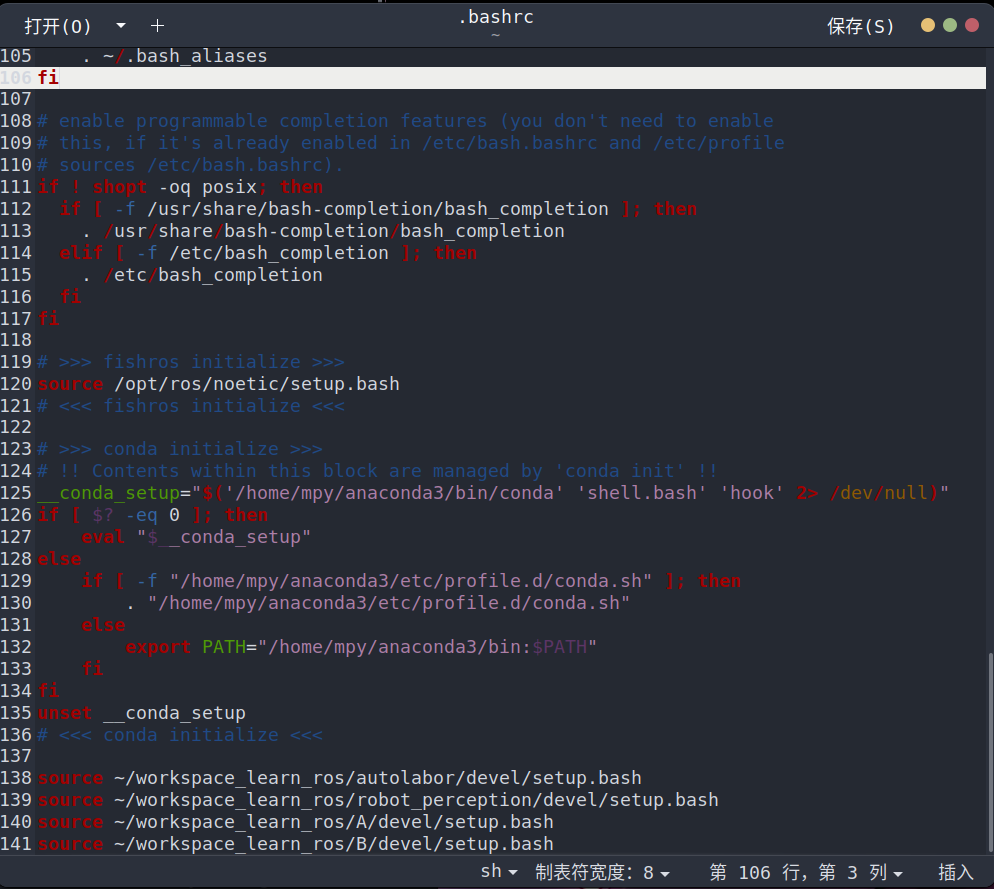Screen dimensions: 994x889
Task: Click the highlighted fi on line 106
Action: click(x=48, y=77)
